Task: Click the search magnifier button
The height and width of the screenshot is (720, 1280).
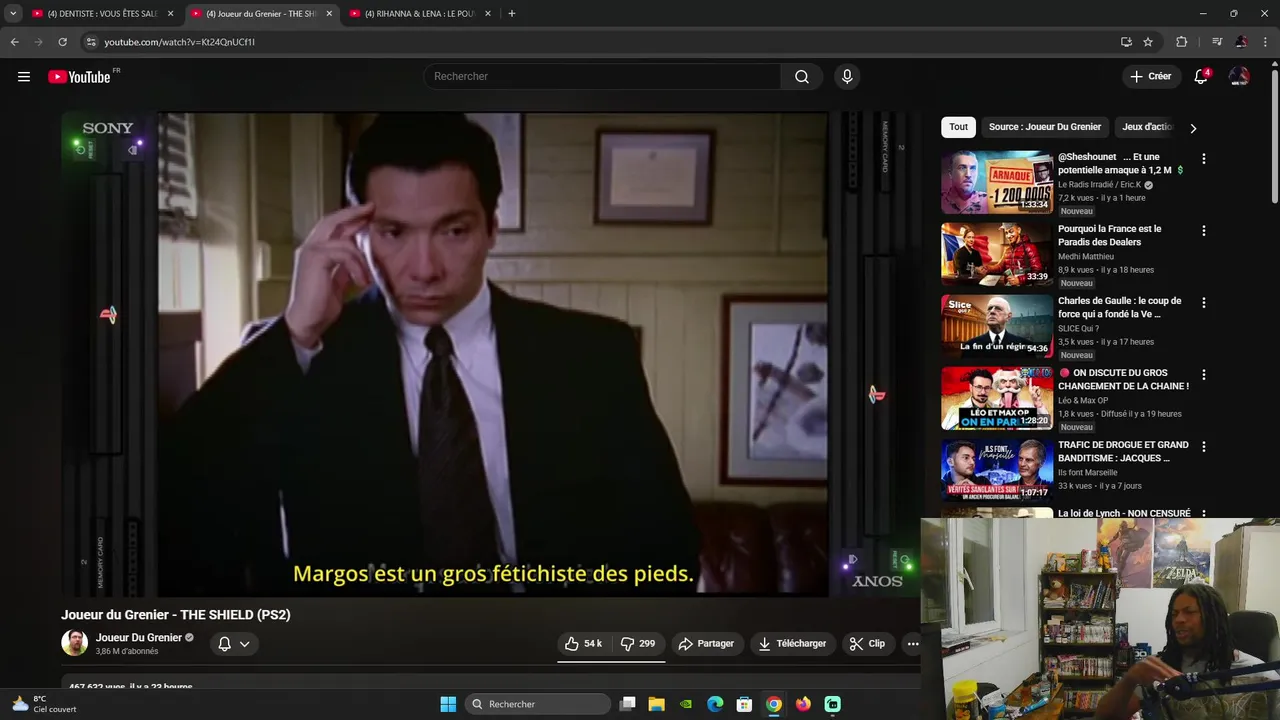Action: coord(802,77)
